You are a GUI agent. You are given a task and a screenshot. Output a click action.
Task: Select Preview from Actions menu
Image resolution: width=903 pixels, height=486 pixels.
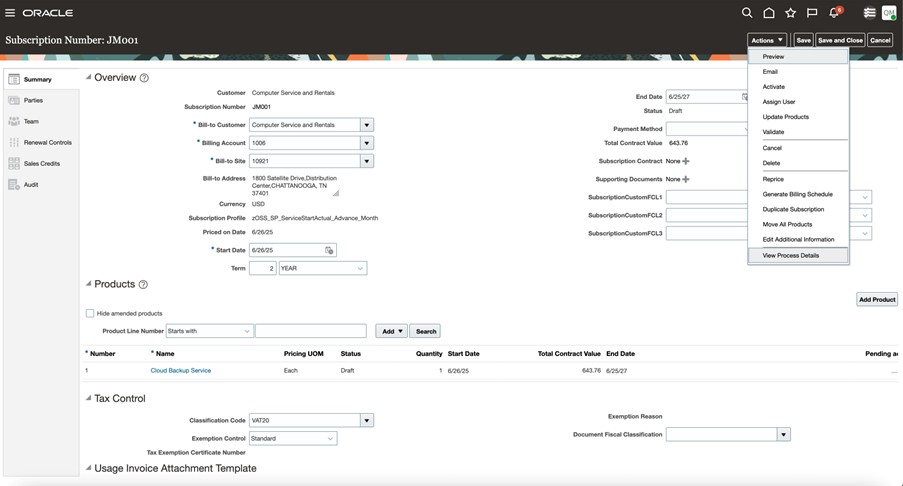point(798,56)
